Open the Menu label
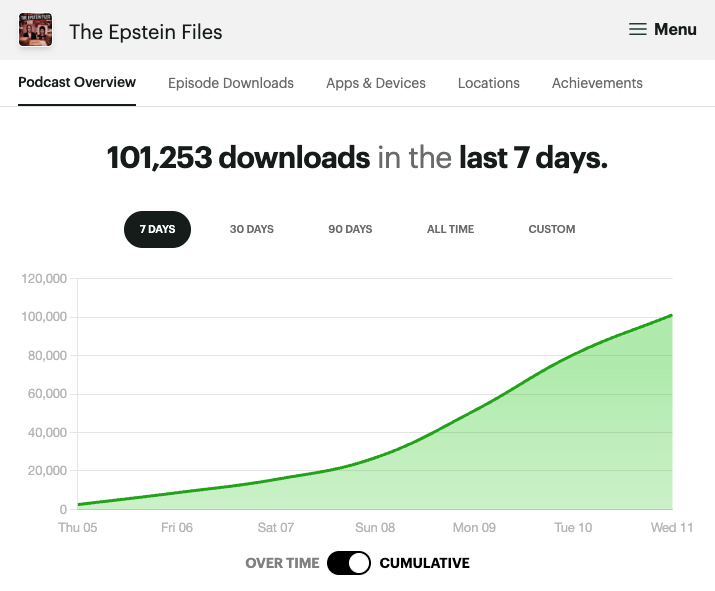The height and width of the screenshot is (591, 715). (x=675, y=29)
